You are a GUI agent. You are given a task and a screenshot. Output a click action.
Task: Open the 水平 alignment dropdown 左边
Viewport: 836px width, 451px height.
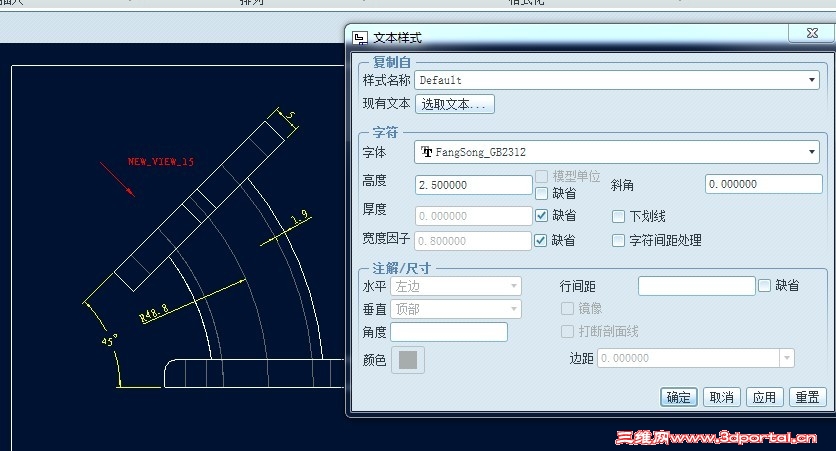pyautogui.click(x=456, y=286)
